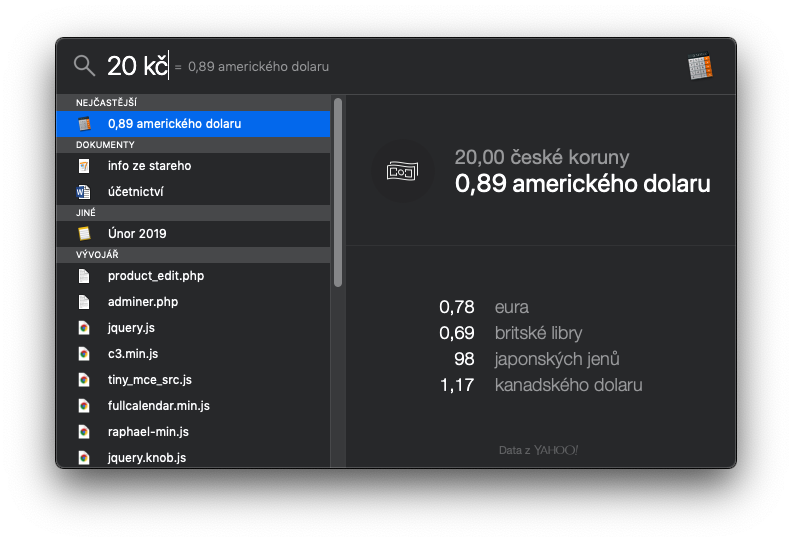Select the top result 0,89 amerického dolaru
The image size is (792, 542).
click(x=174, y=124)
